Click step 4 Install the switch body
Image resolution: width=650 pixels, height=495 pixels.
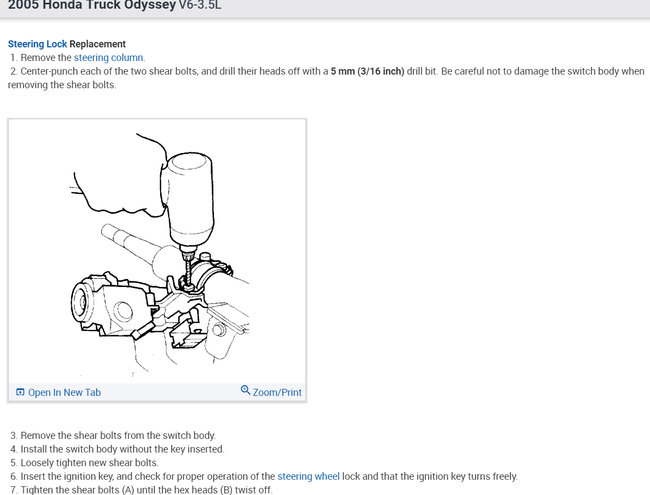click(x=117, y=449)
